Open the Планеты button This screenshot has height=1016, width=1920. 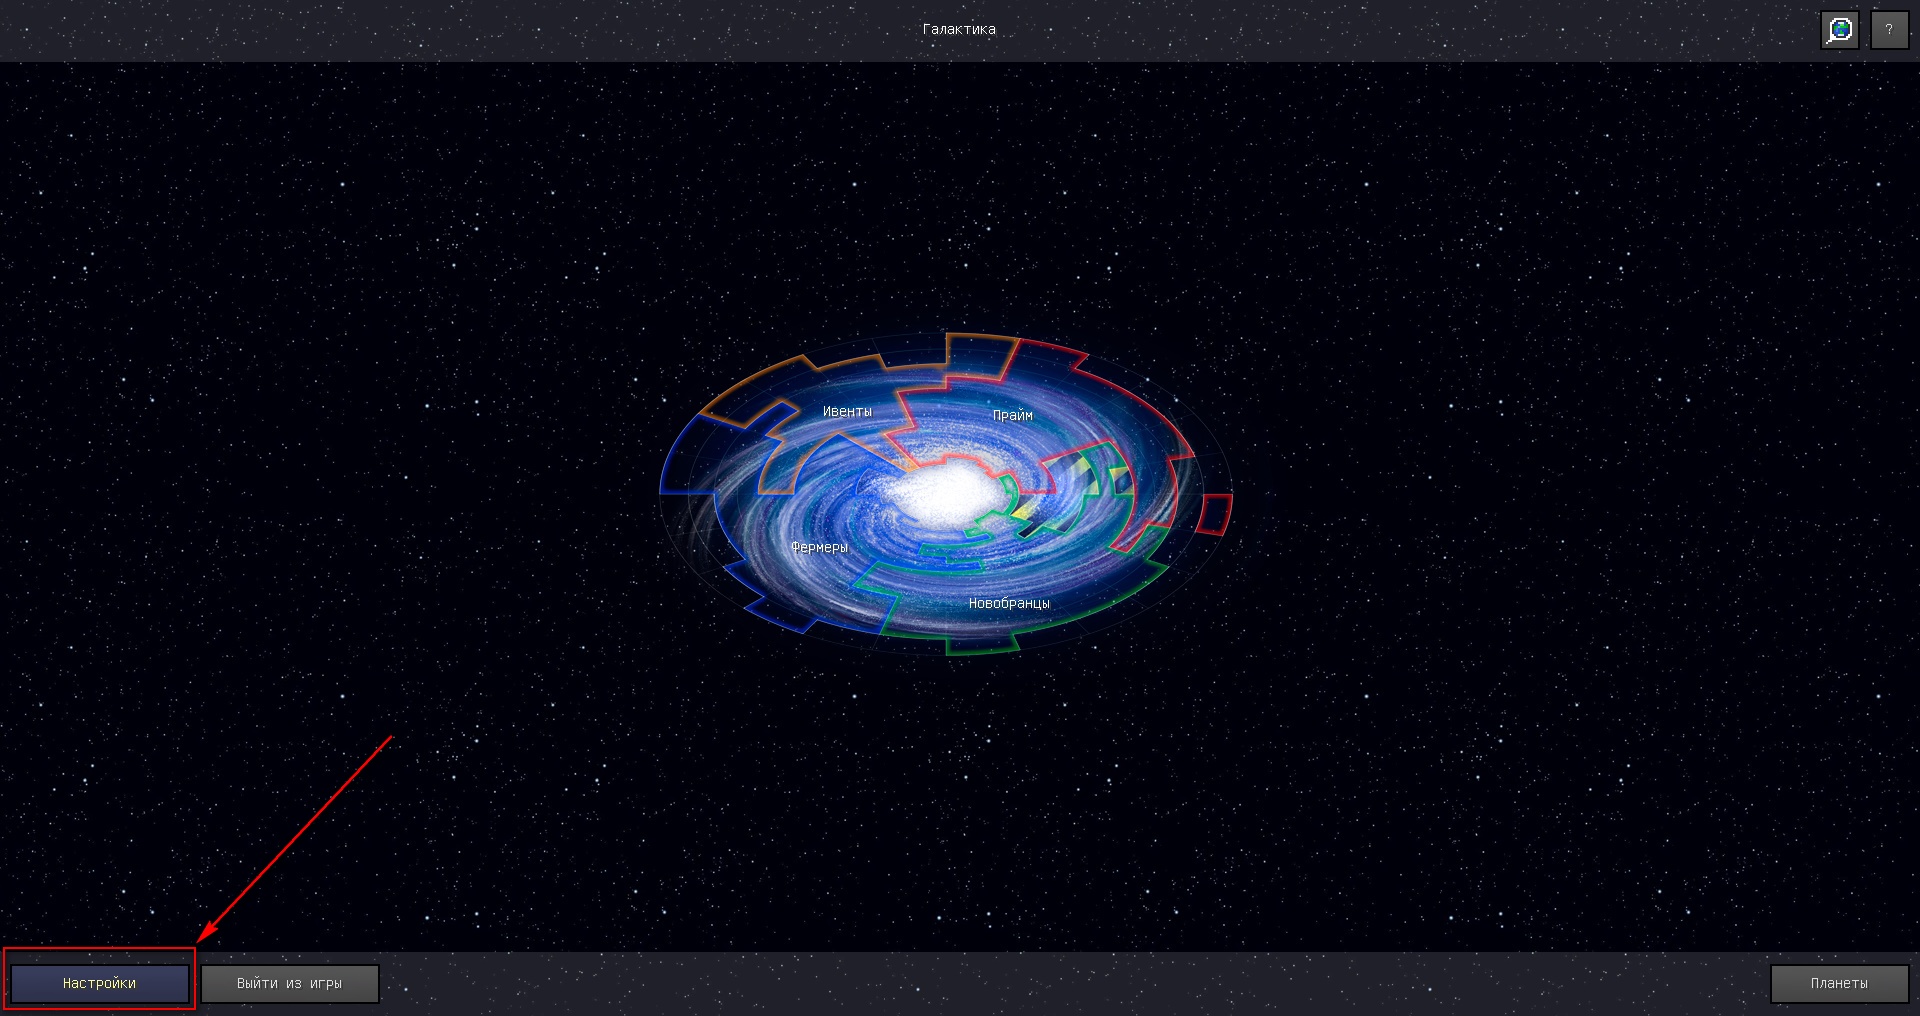tap(1839, 983)
